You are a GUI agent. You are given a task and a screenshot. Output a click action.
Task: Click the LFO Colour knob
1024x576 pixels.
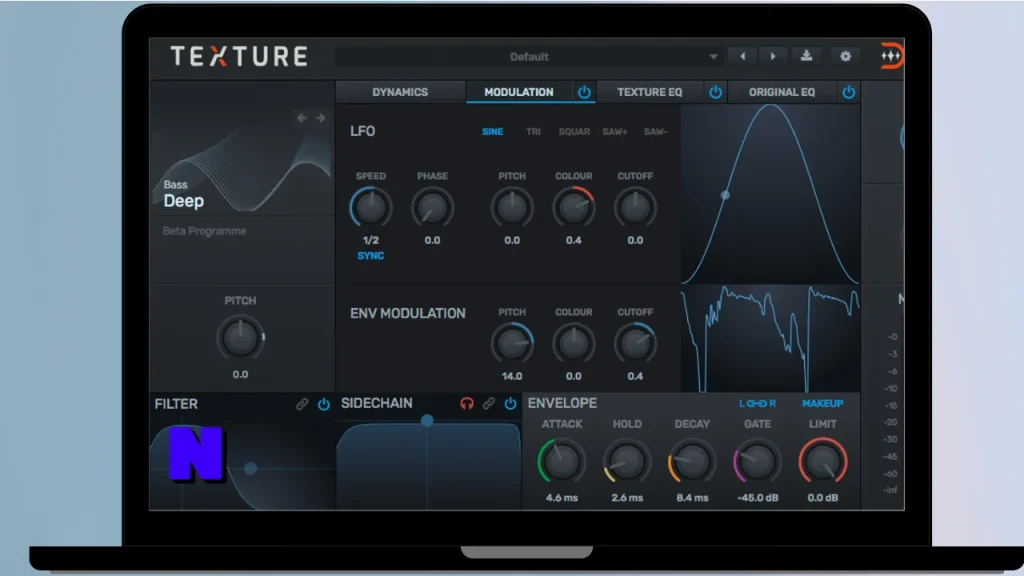click(x=573, y=208)
